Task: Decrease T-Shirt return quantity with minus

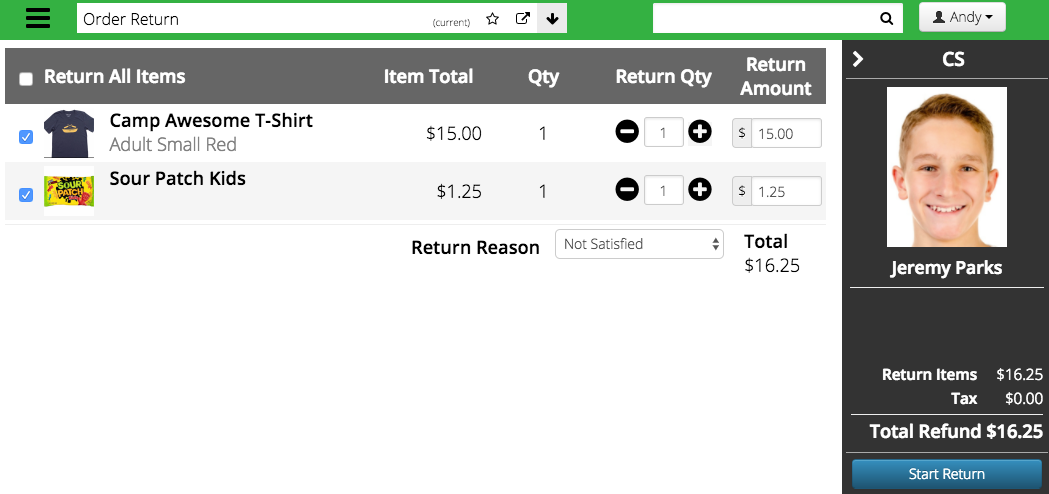Action: [627, 132]
